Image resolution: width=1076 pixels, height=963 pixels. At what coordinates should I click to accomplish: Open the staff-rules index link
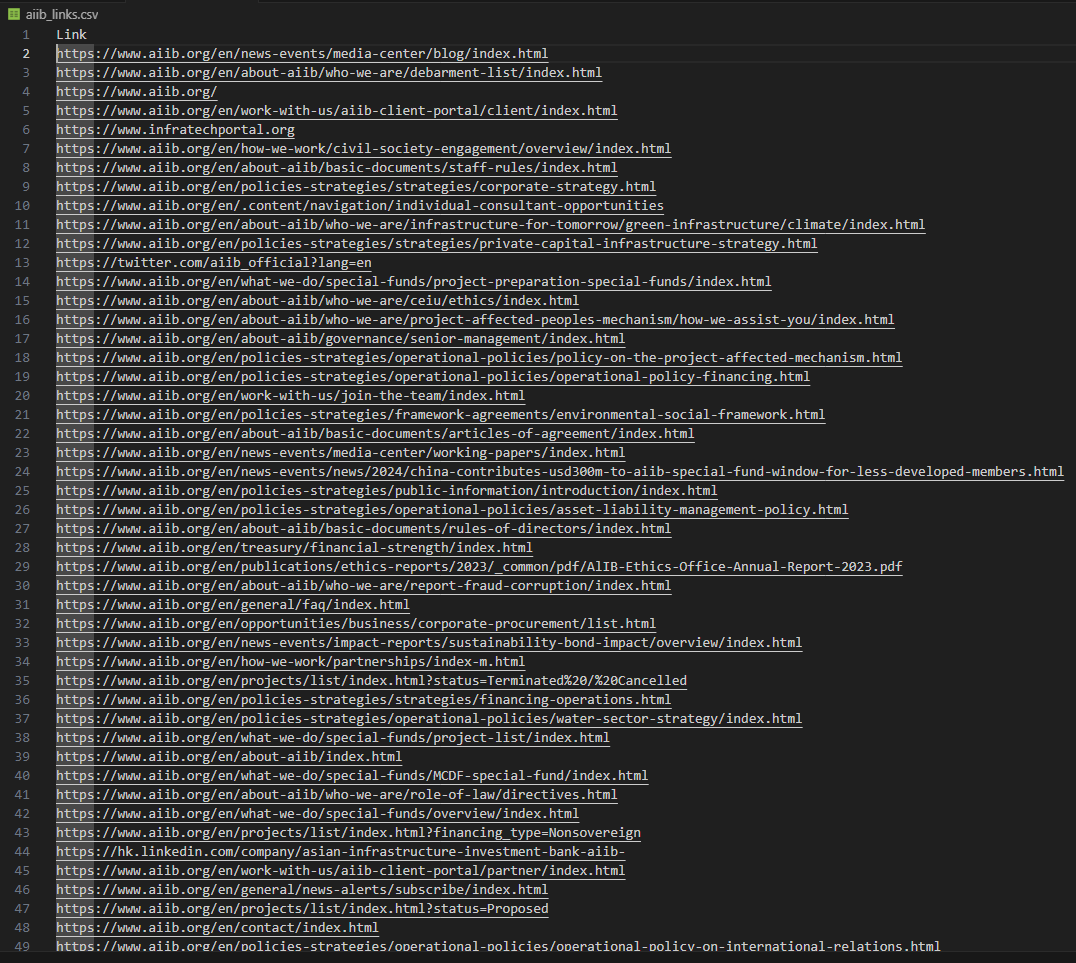(337, 167)
